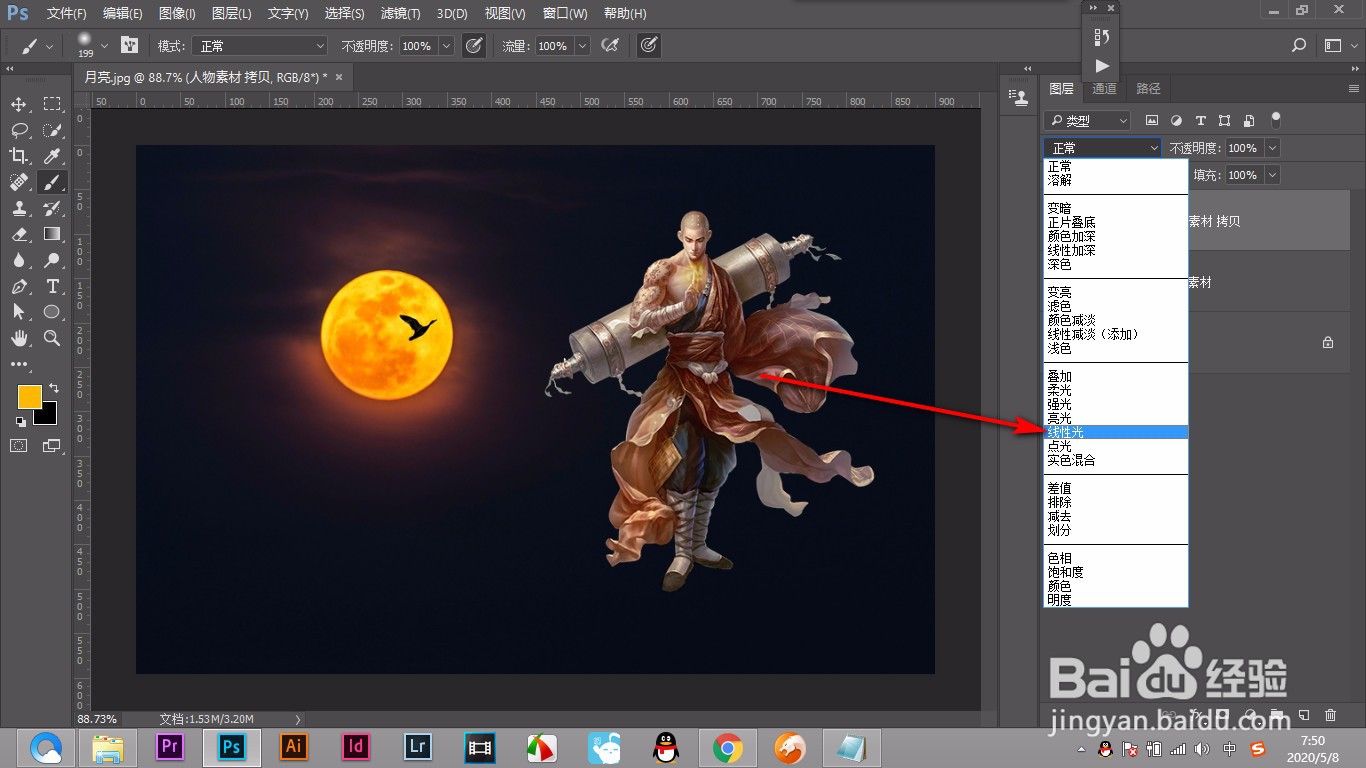Select the Quick Selection tool
1366x768 pixels.
(52, 130)
